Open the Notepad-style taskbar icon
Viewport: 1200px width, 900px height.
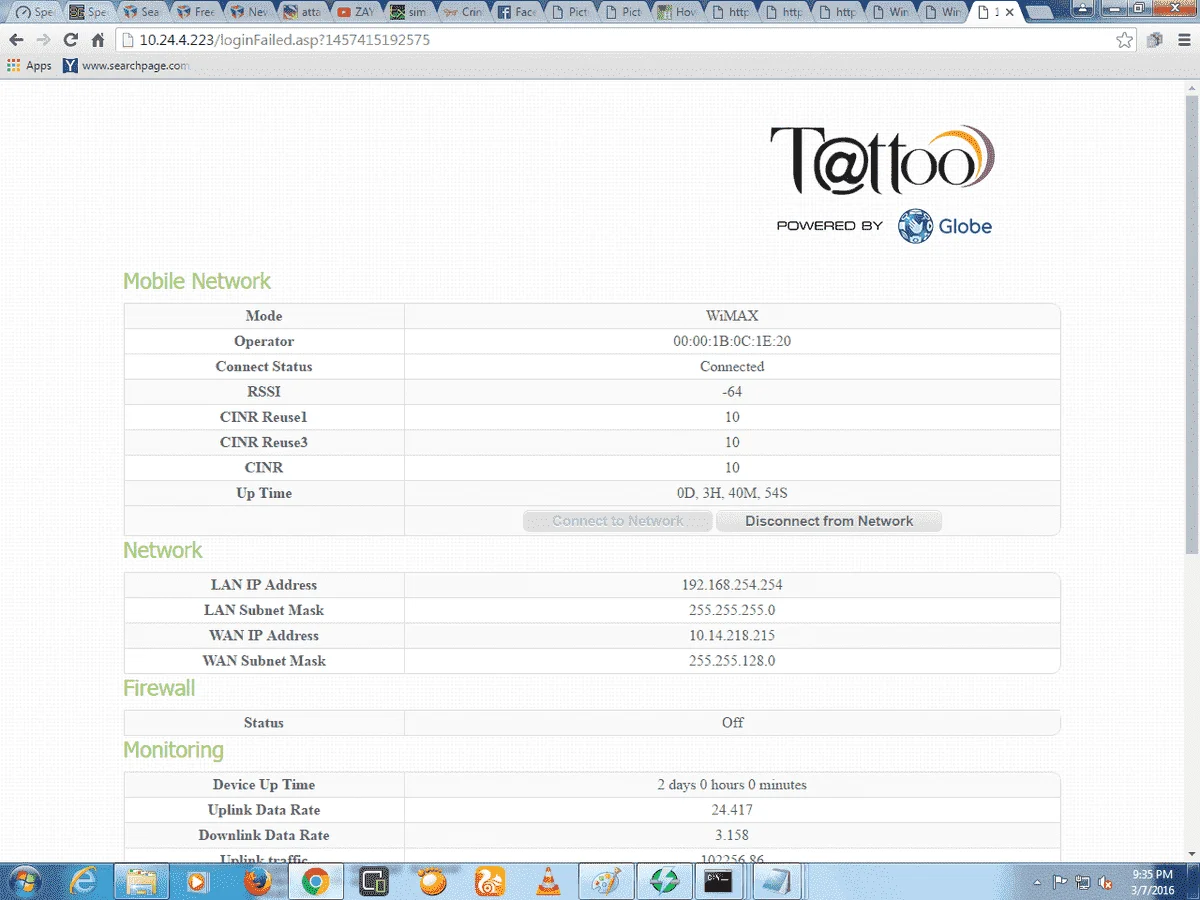pyautogui.click(x=776, y=881)
